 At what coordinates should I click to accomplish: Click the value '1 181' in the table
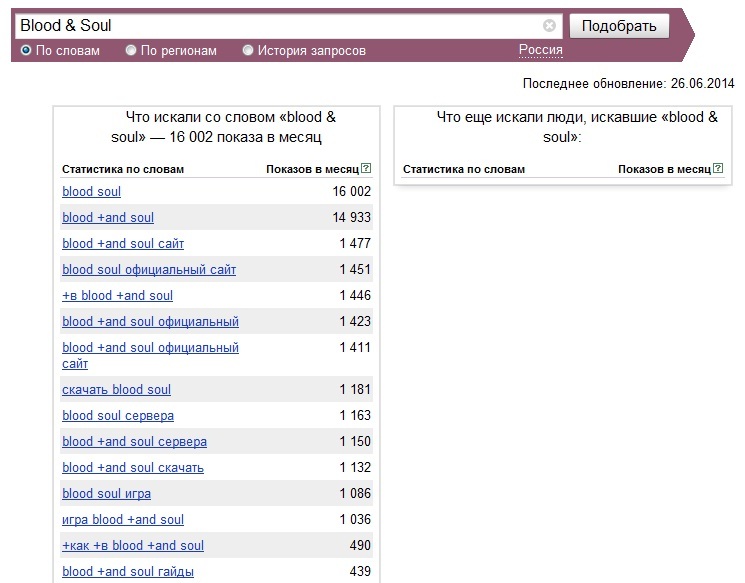click(355, 390)
